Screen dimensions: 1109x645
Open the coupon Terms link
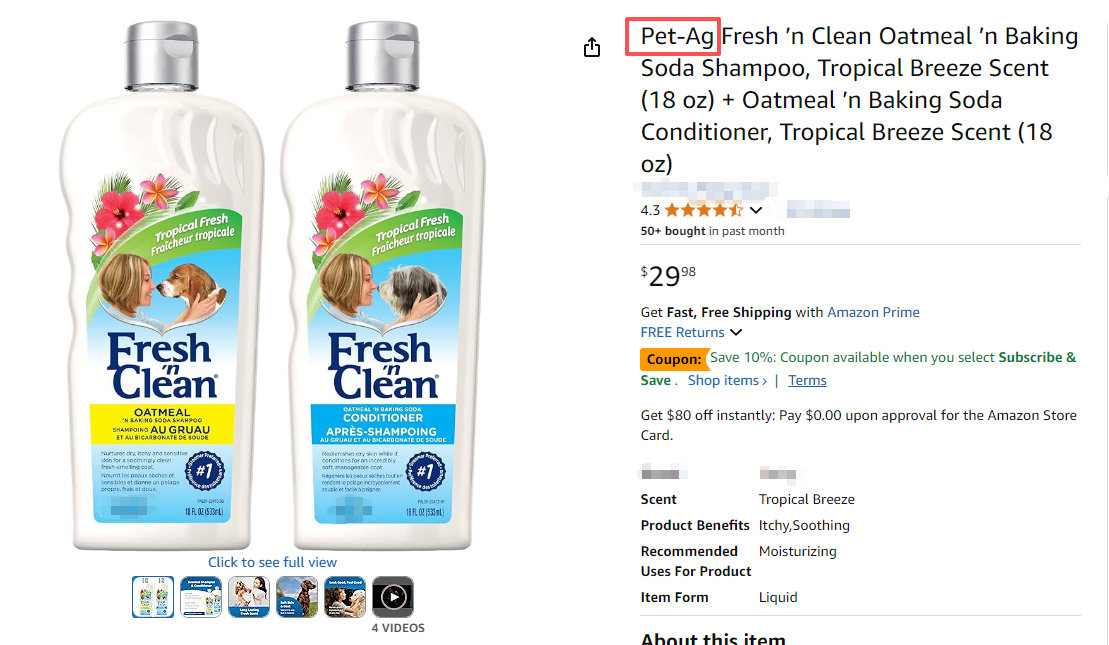coord(807,380)
